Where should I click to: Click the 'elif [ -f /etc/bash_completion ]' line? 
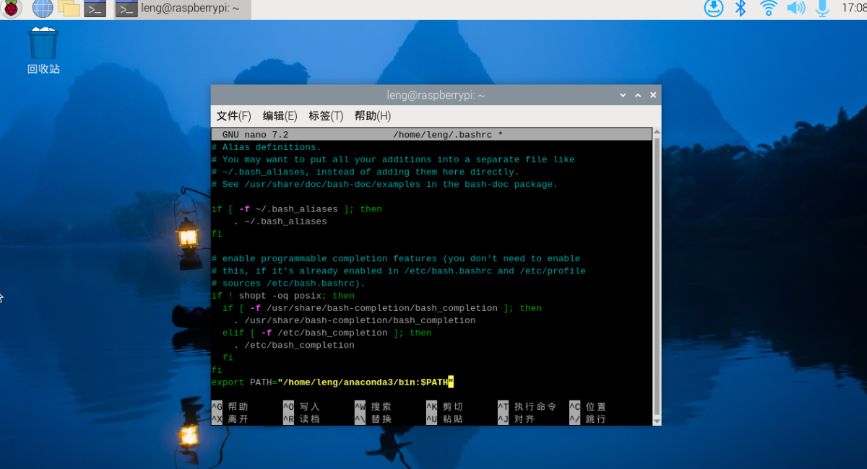327,333
